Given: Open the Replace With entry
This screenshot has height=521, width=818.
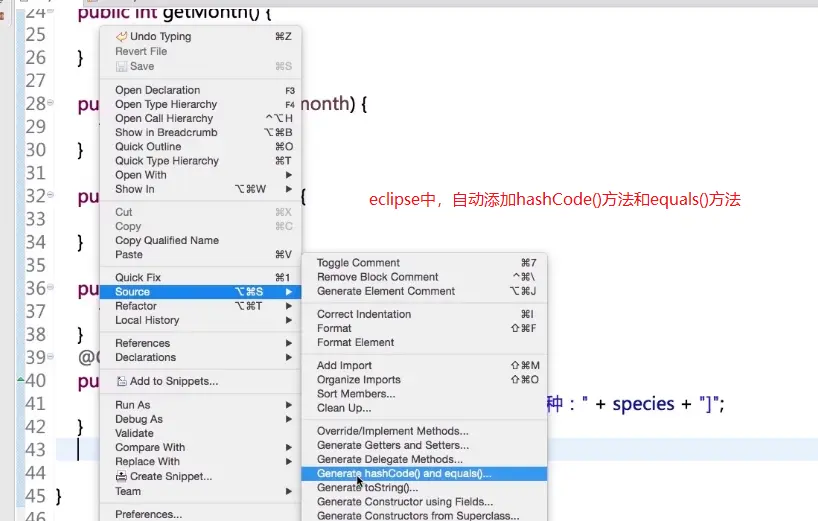Looking at the screenshot, I should click(x=200, y=462).
